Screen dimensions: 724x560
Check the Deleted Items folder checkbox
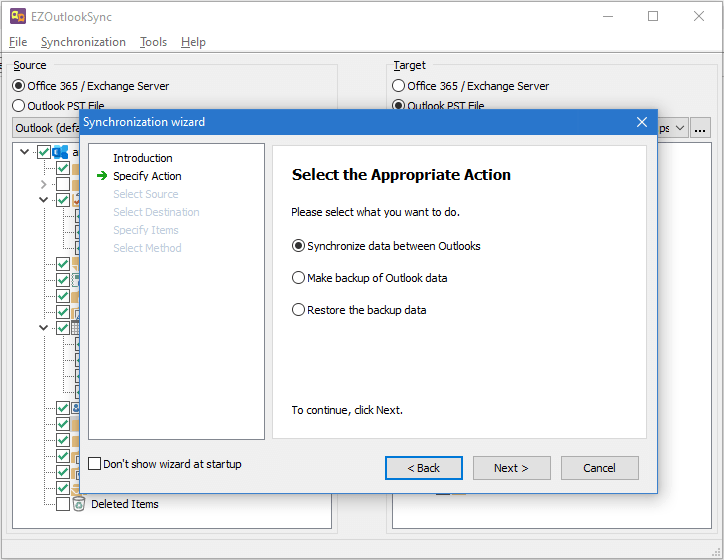tap(63, 504)
